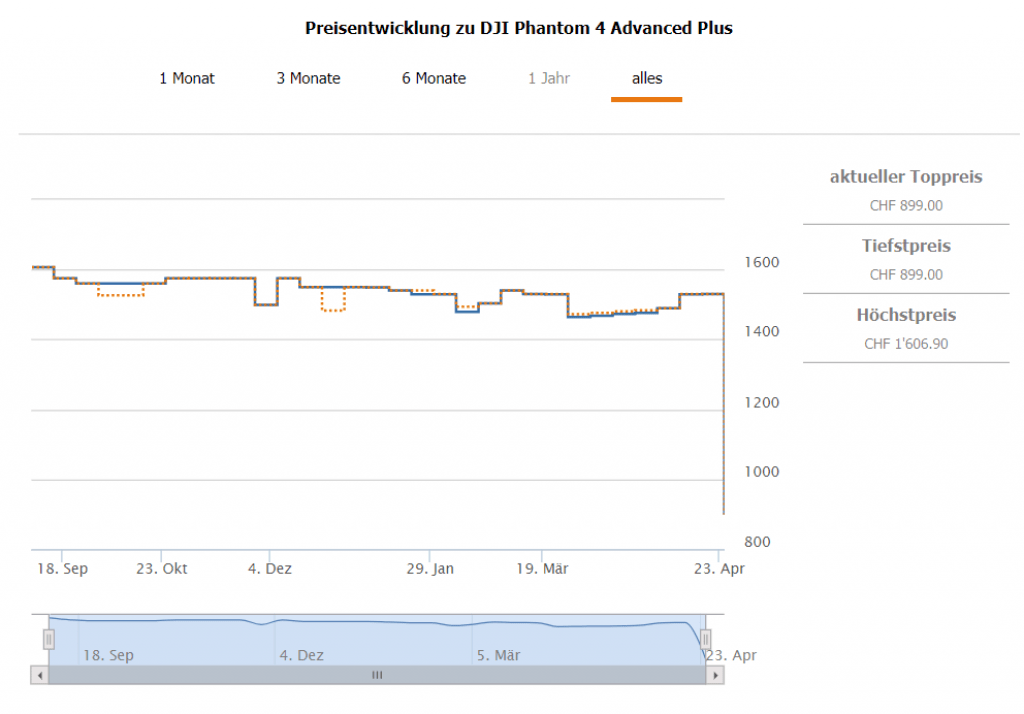
Task: Click the scrollbar thumb grip below the navigator
Action: [377, 675]
